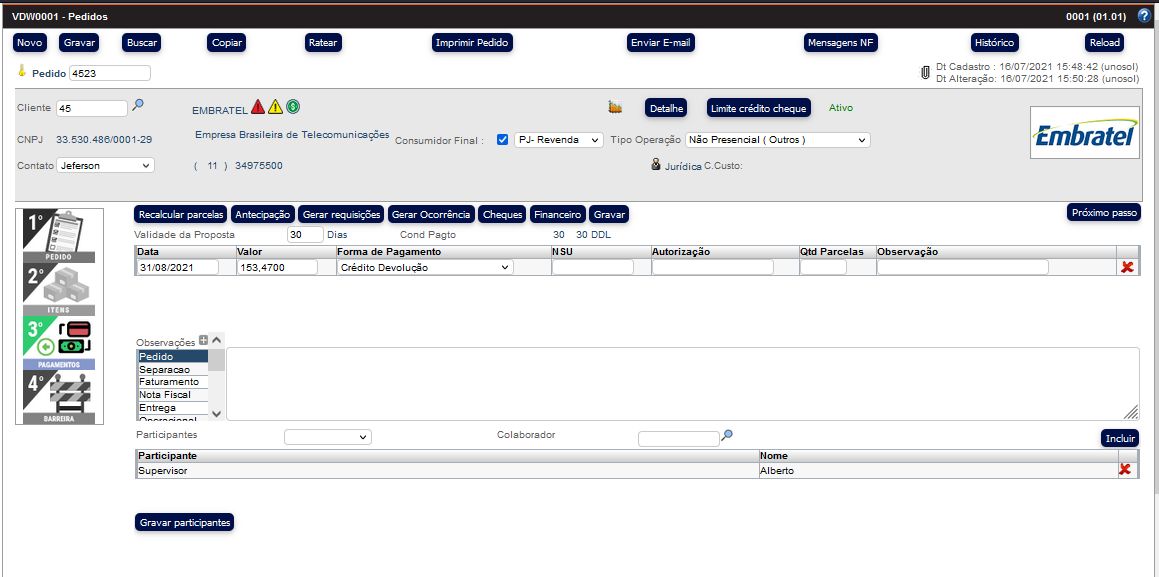Open the Tipo Operação dropdown
1159x577 pixels.
[777, 140]
